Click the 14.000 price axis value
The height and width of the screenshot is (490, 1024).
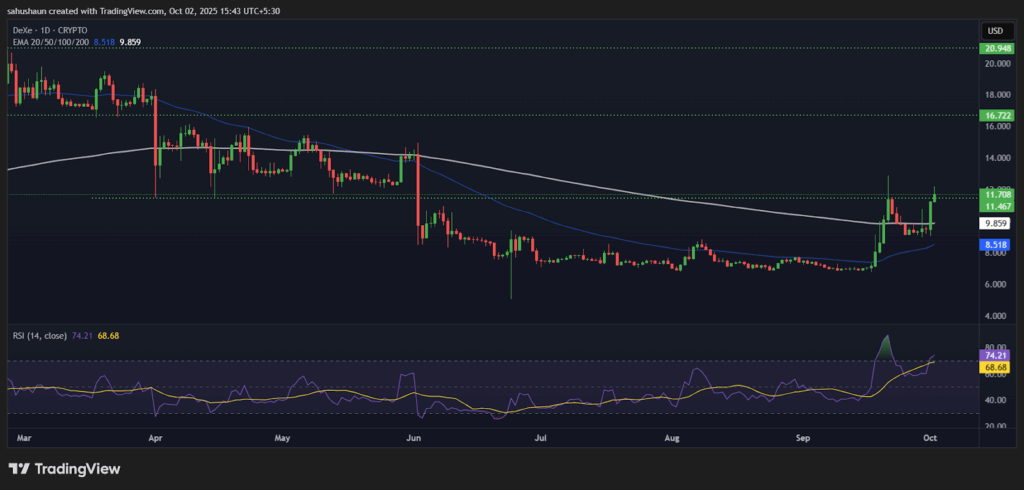995,158
